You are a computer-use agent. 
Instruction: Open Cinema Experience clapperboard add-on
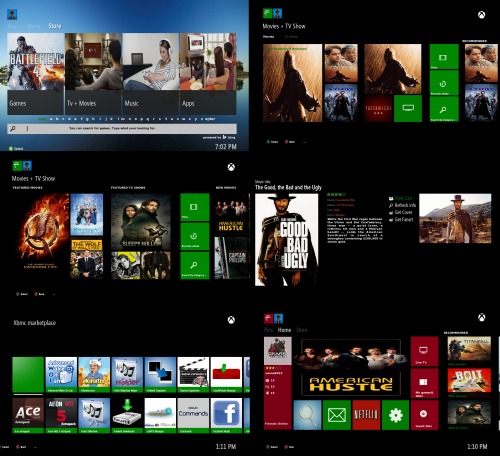[193, 375]
